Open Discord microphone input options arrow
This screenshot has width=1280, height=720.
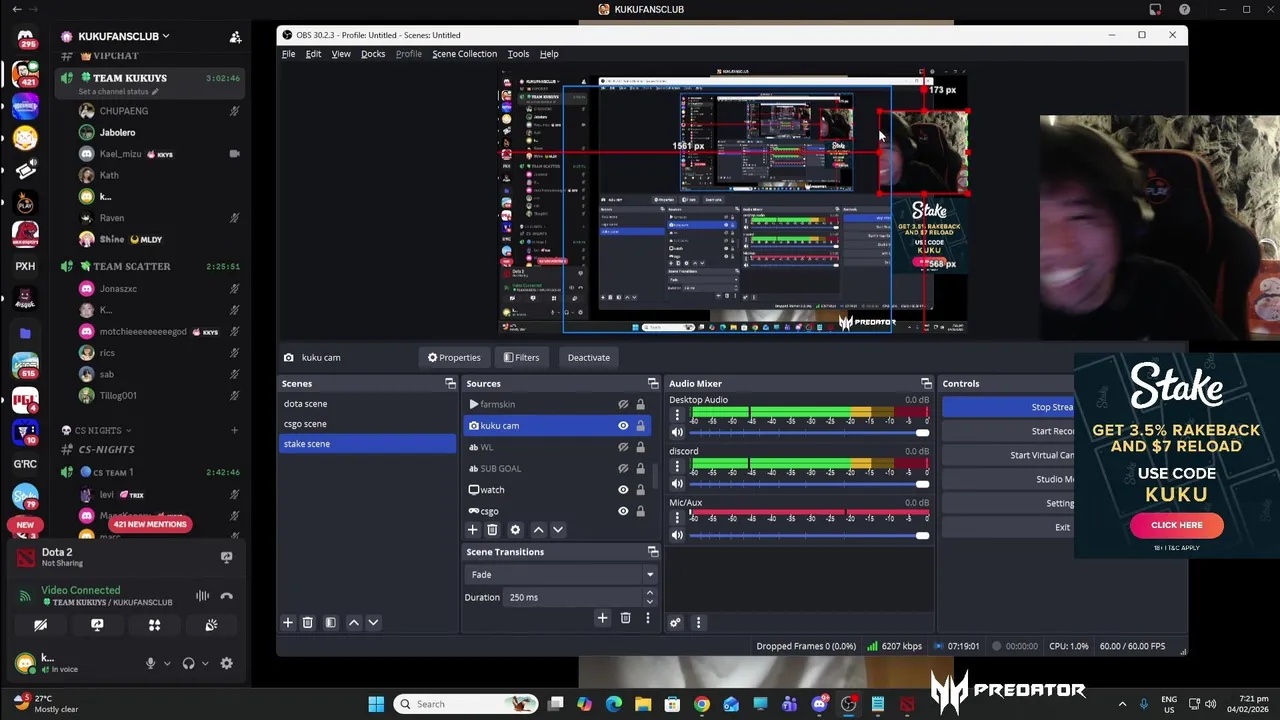point(167,663)
